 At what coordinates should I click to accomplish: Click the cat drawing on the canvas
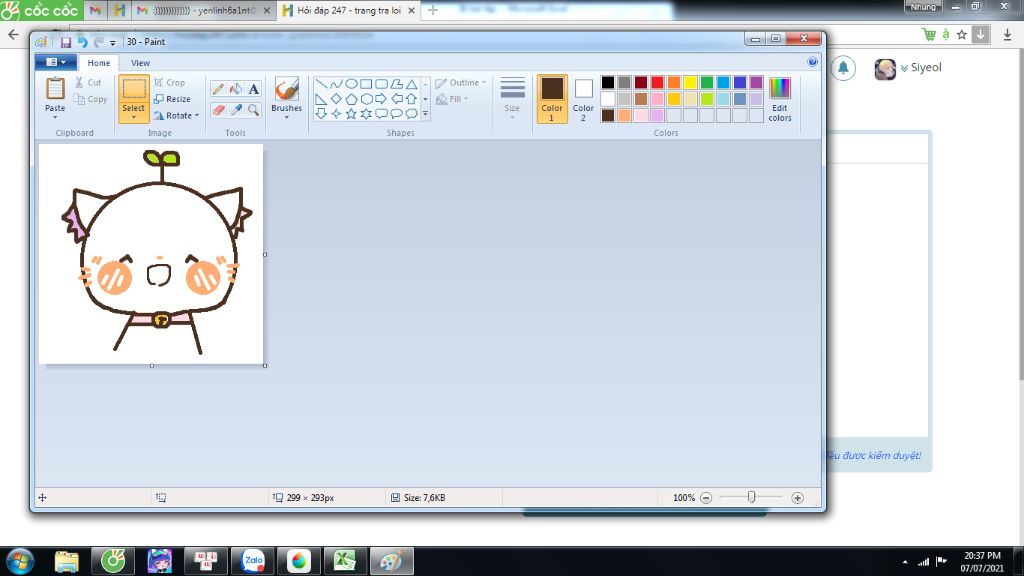(x=159, y=253)
